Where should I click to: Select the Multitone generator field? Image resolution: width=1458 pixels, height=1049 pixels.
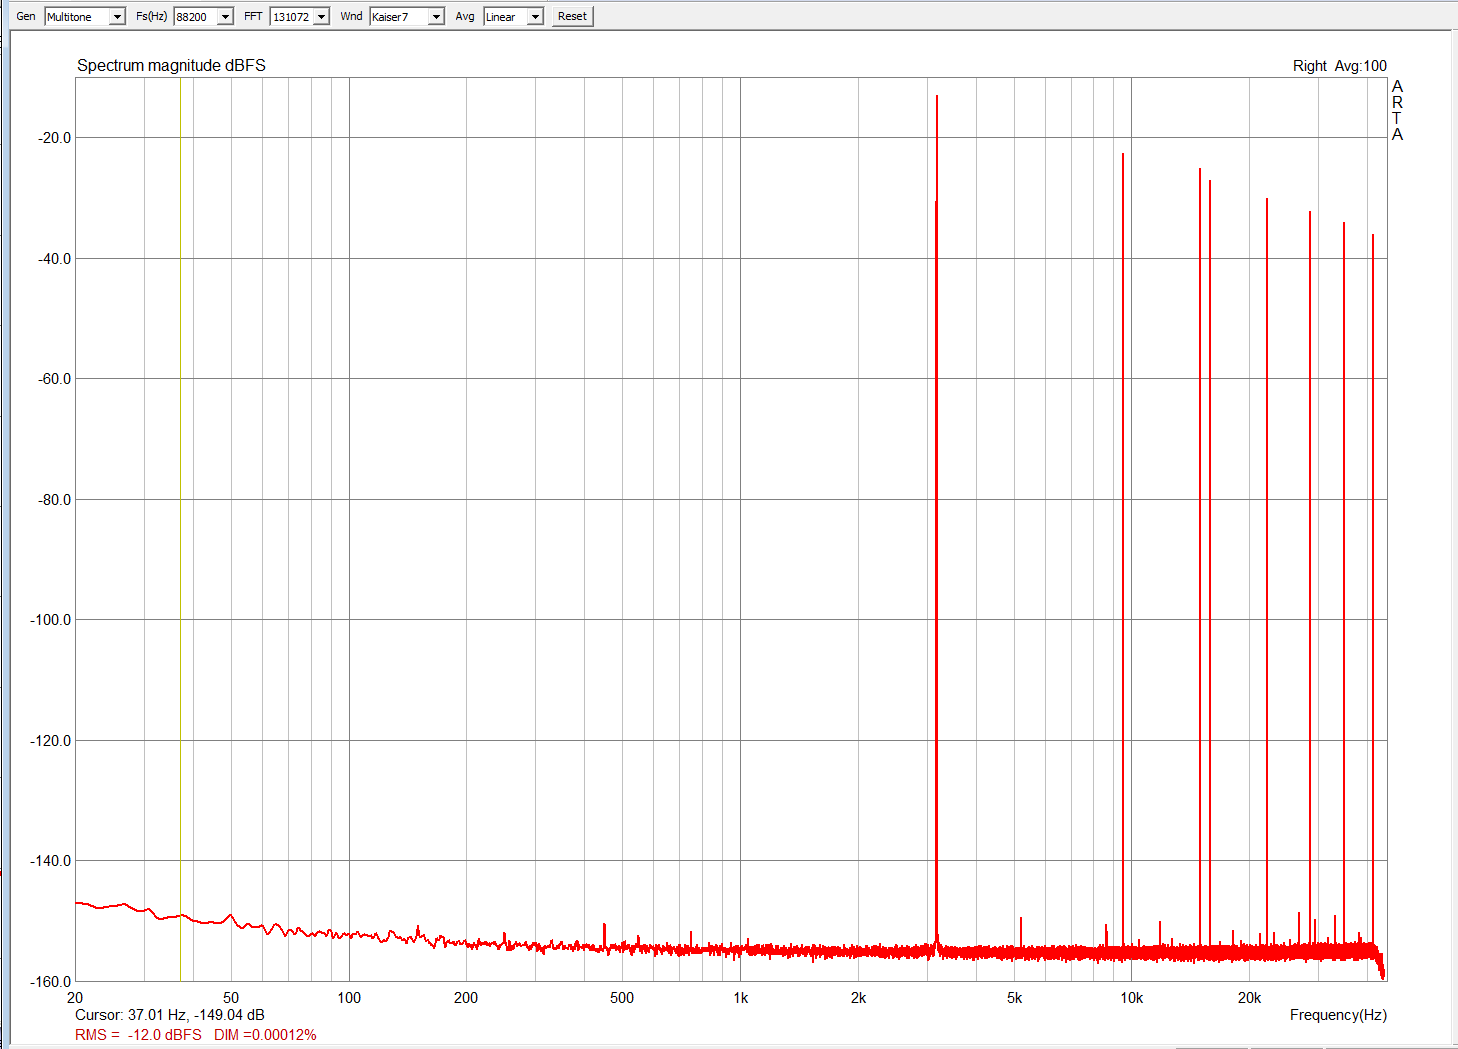point(77,17)
